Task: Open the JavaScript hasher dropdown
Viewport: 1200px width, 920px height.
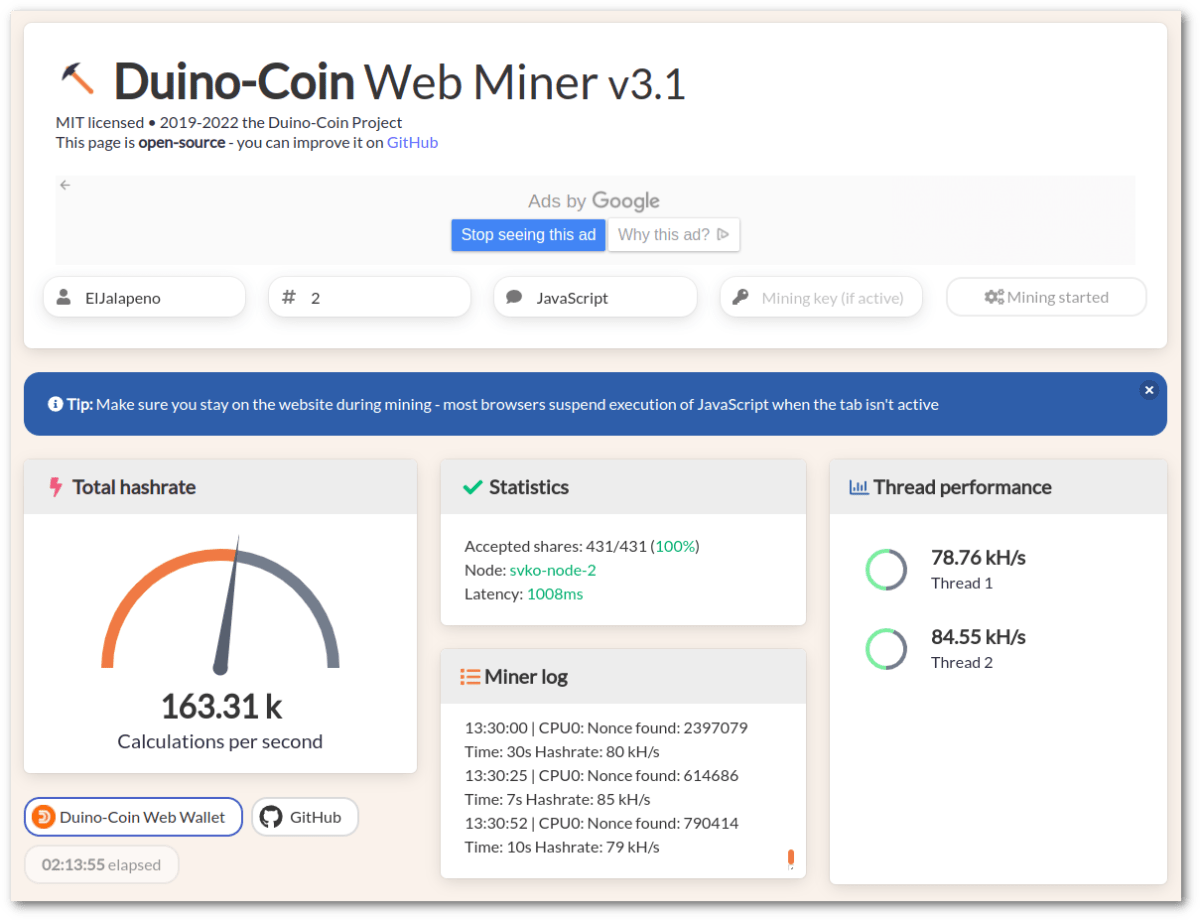Action: pos(595,297)
